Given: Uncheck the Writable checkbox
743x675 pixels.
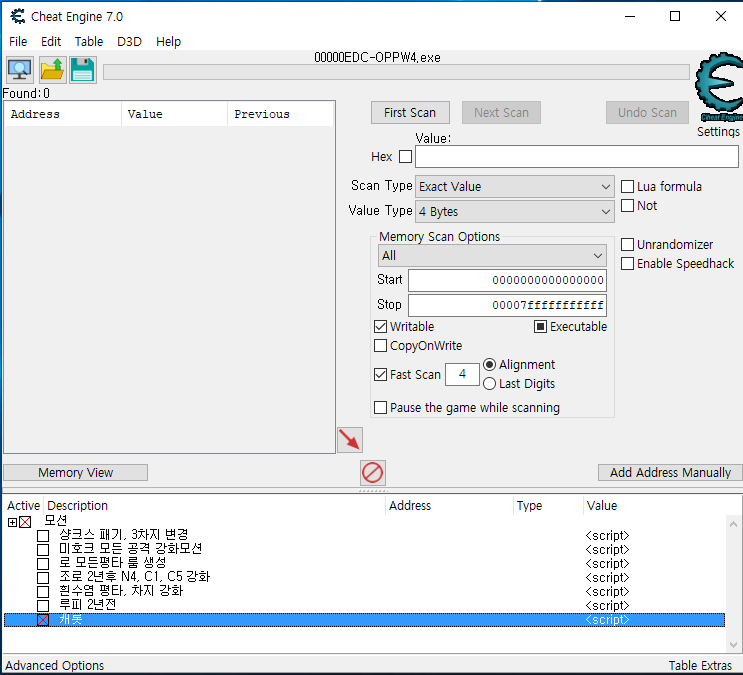Looking at the screenshot, I should click(381, 327).
